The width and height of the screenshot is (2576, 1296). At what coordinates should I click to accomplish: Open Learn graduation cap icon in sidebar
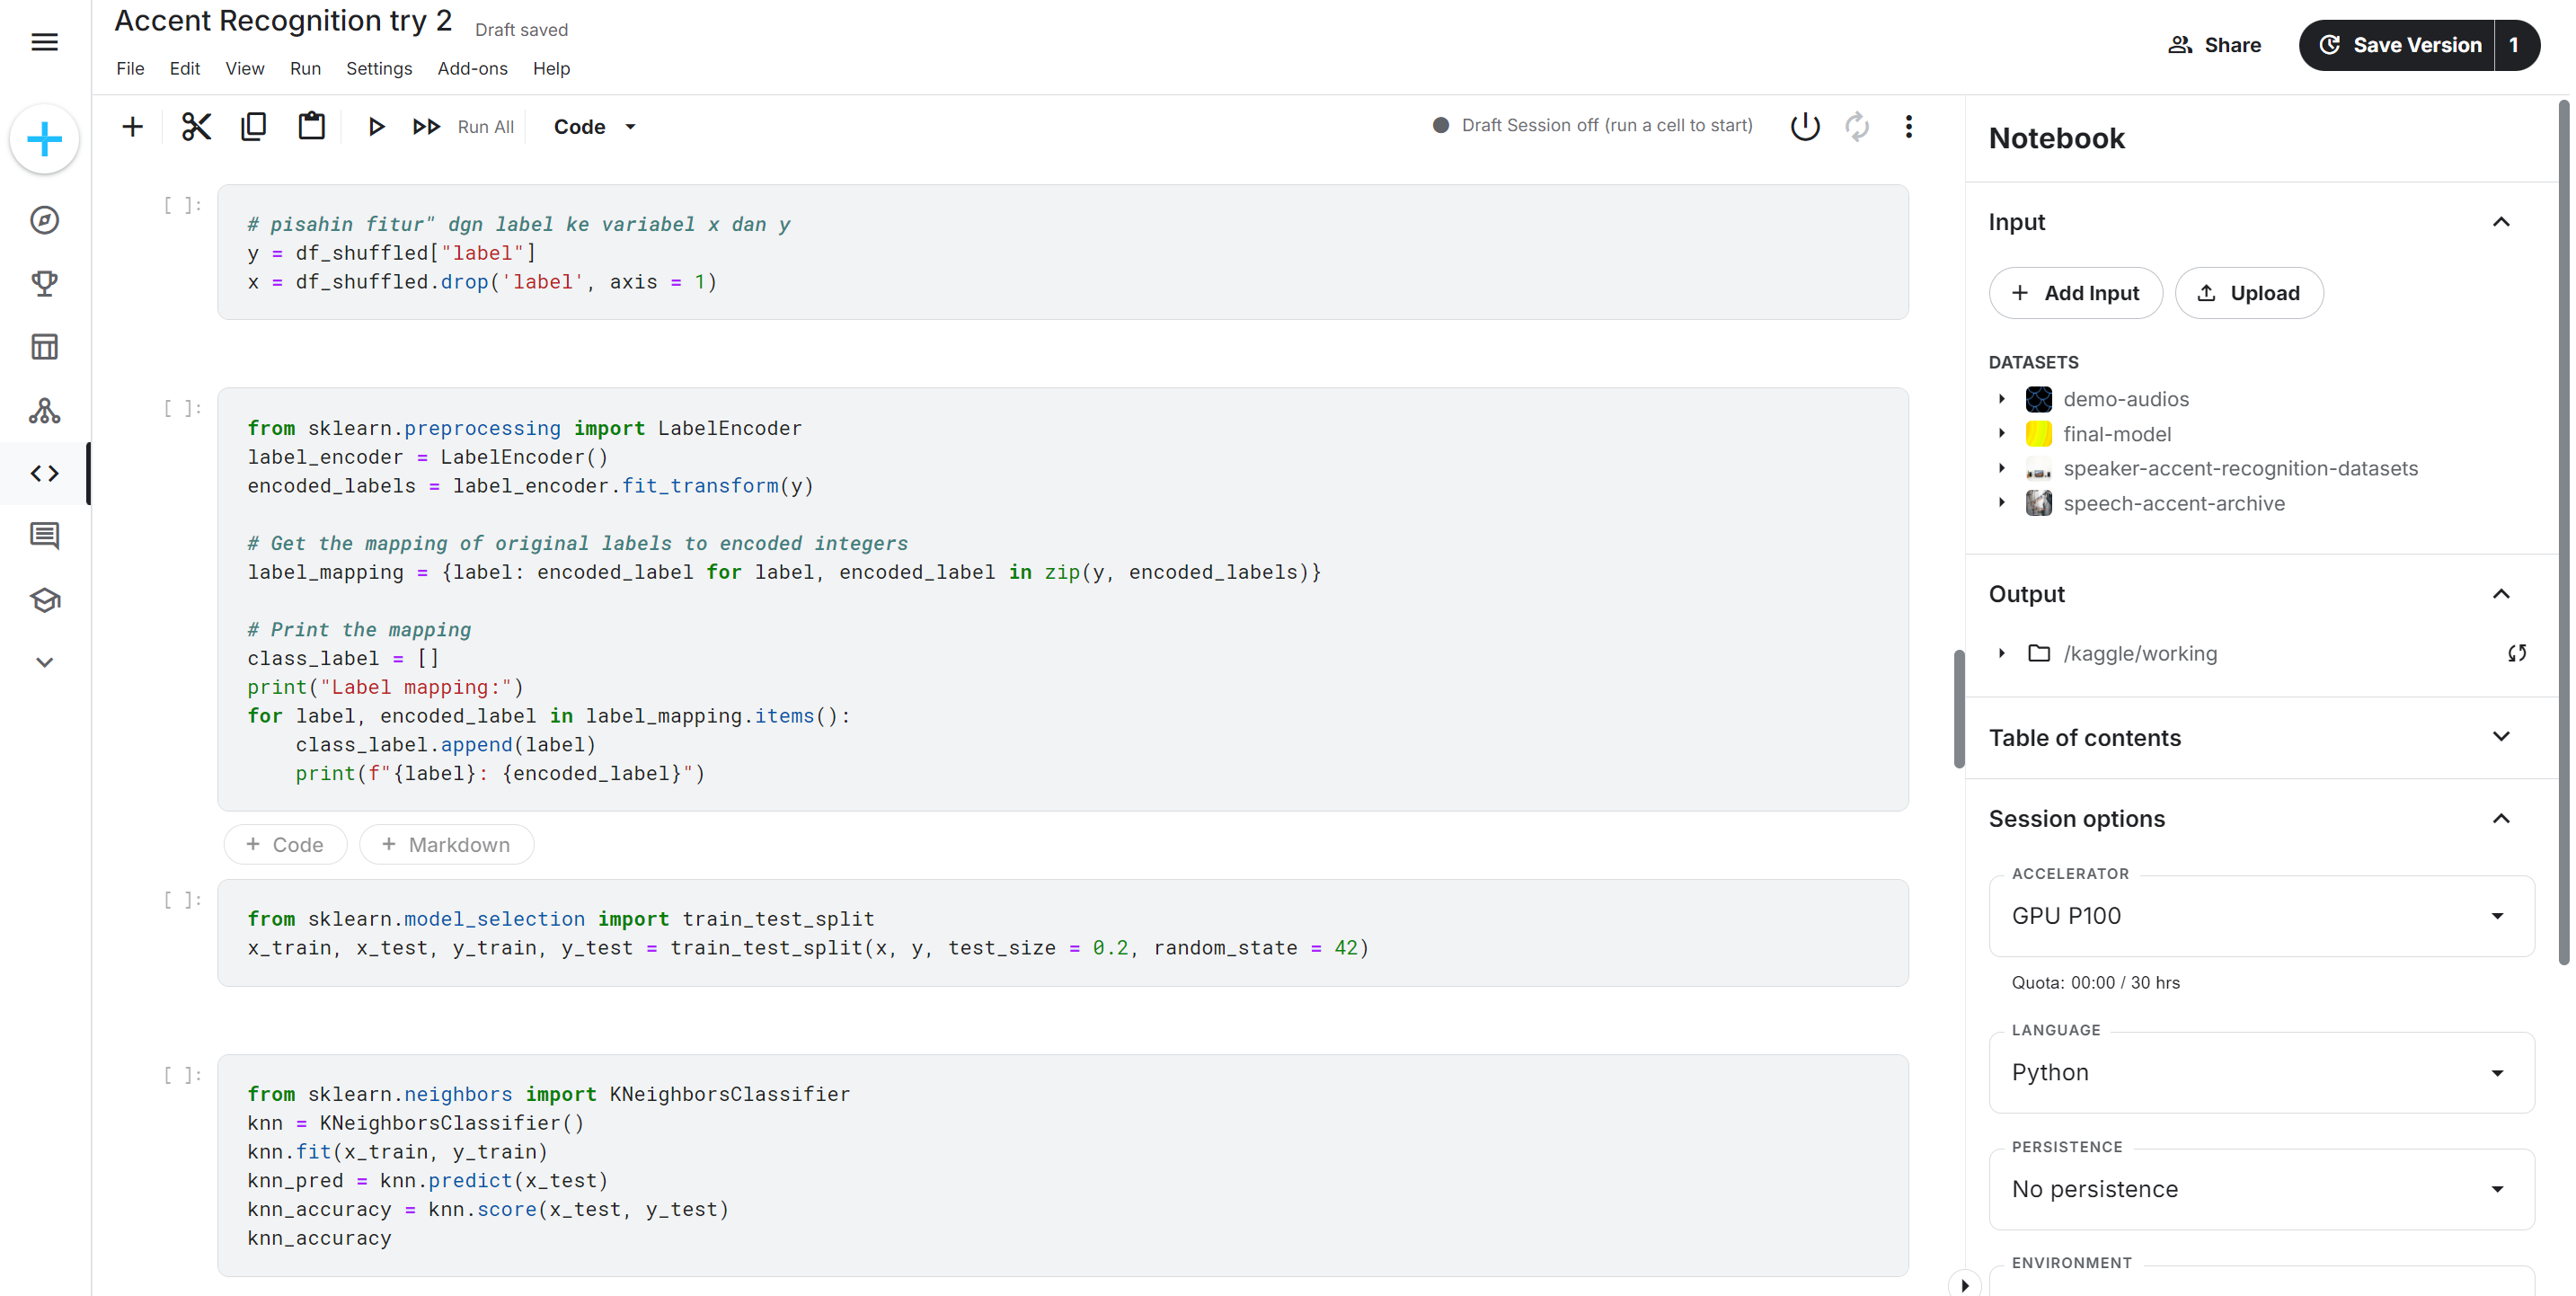(x=44, y=600)
